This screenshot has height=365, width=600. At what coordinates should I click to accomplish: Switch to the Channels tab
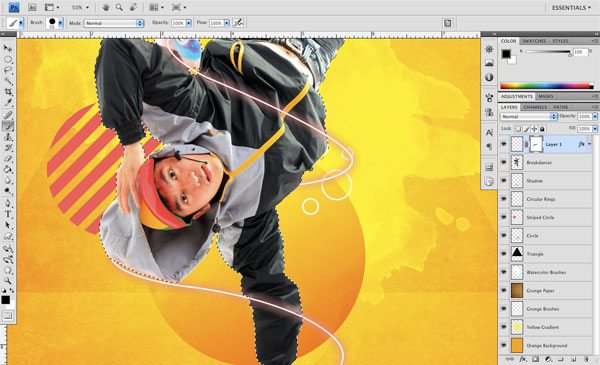(535, 107)
